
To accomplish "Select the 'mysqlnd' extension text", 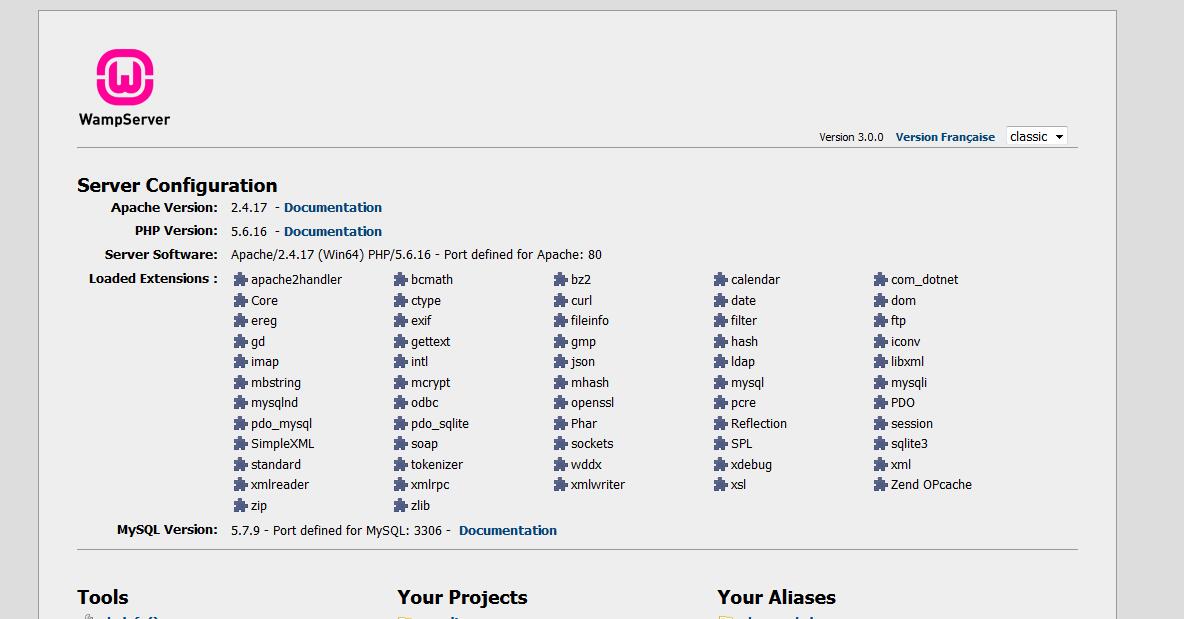I will tap(275, 403).
